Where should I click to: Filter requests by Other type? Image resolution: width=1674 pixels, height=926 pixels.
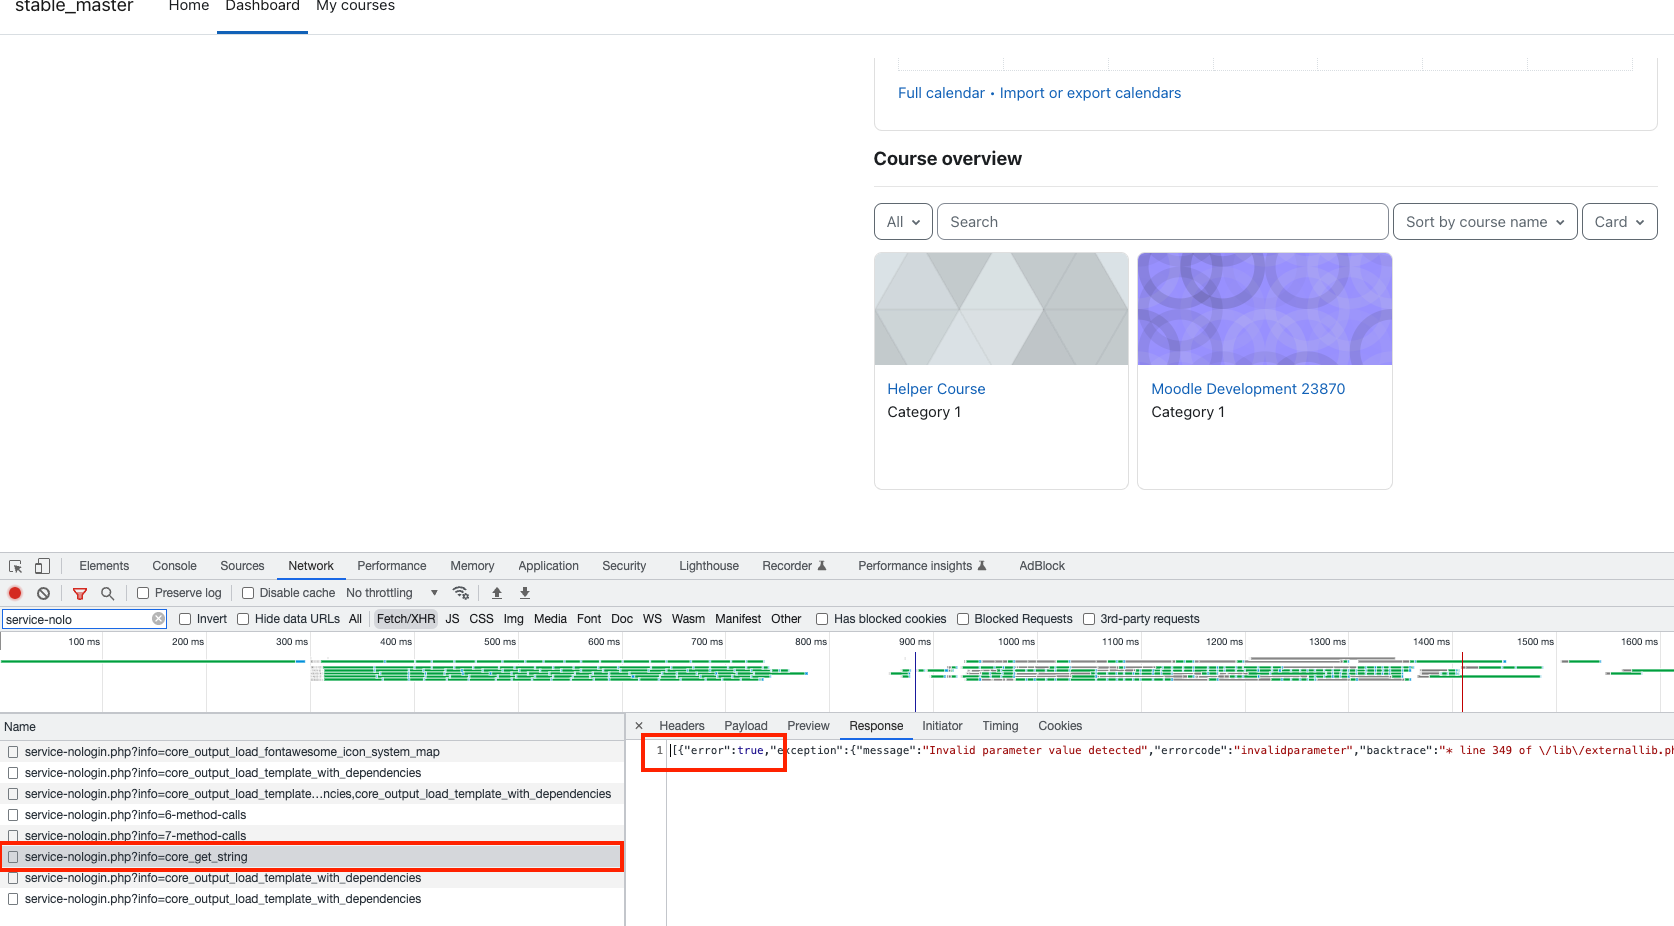[786, 619]
